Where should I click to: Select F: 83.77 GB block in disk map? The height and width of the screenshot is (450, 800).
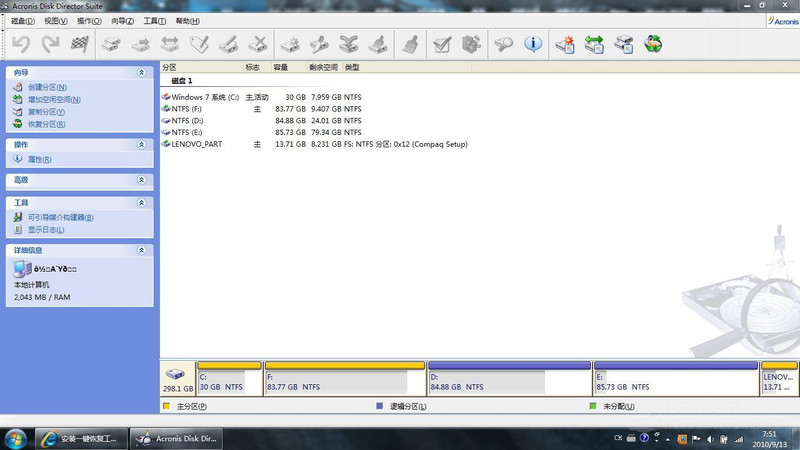pyautogui.click(x=345, y=379)
